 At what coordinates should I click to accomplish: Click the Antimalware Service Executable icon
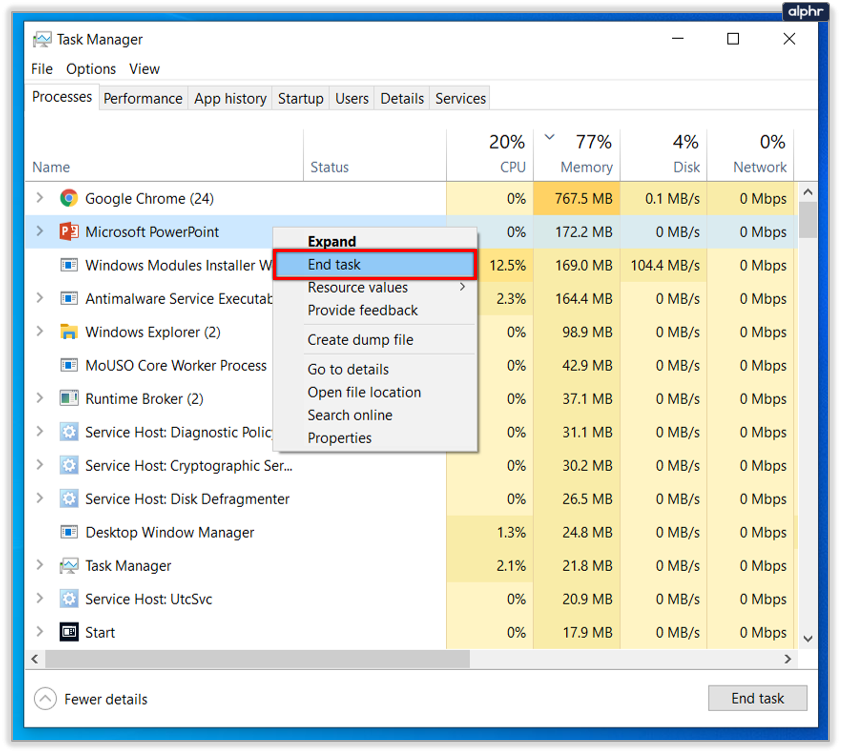coord(69,298)
